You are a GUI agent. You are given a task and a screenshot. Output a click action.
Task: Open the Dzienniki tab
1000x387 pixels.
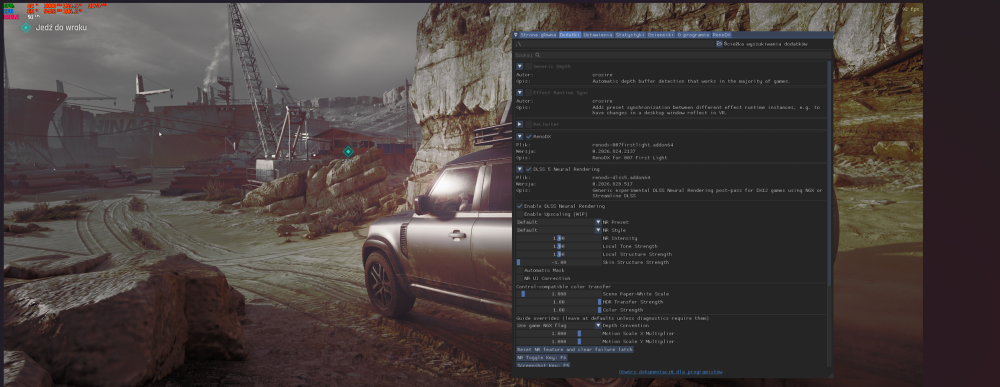coord(661,35)
